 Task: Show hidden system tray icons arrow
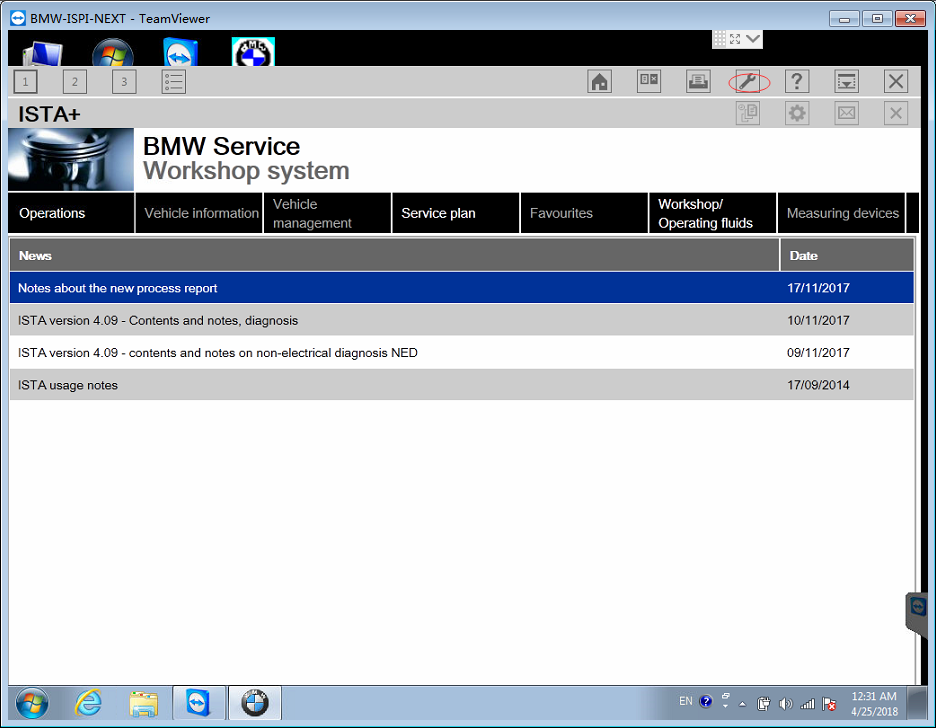pyautogui.click(x=743, y=704)
